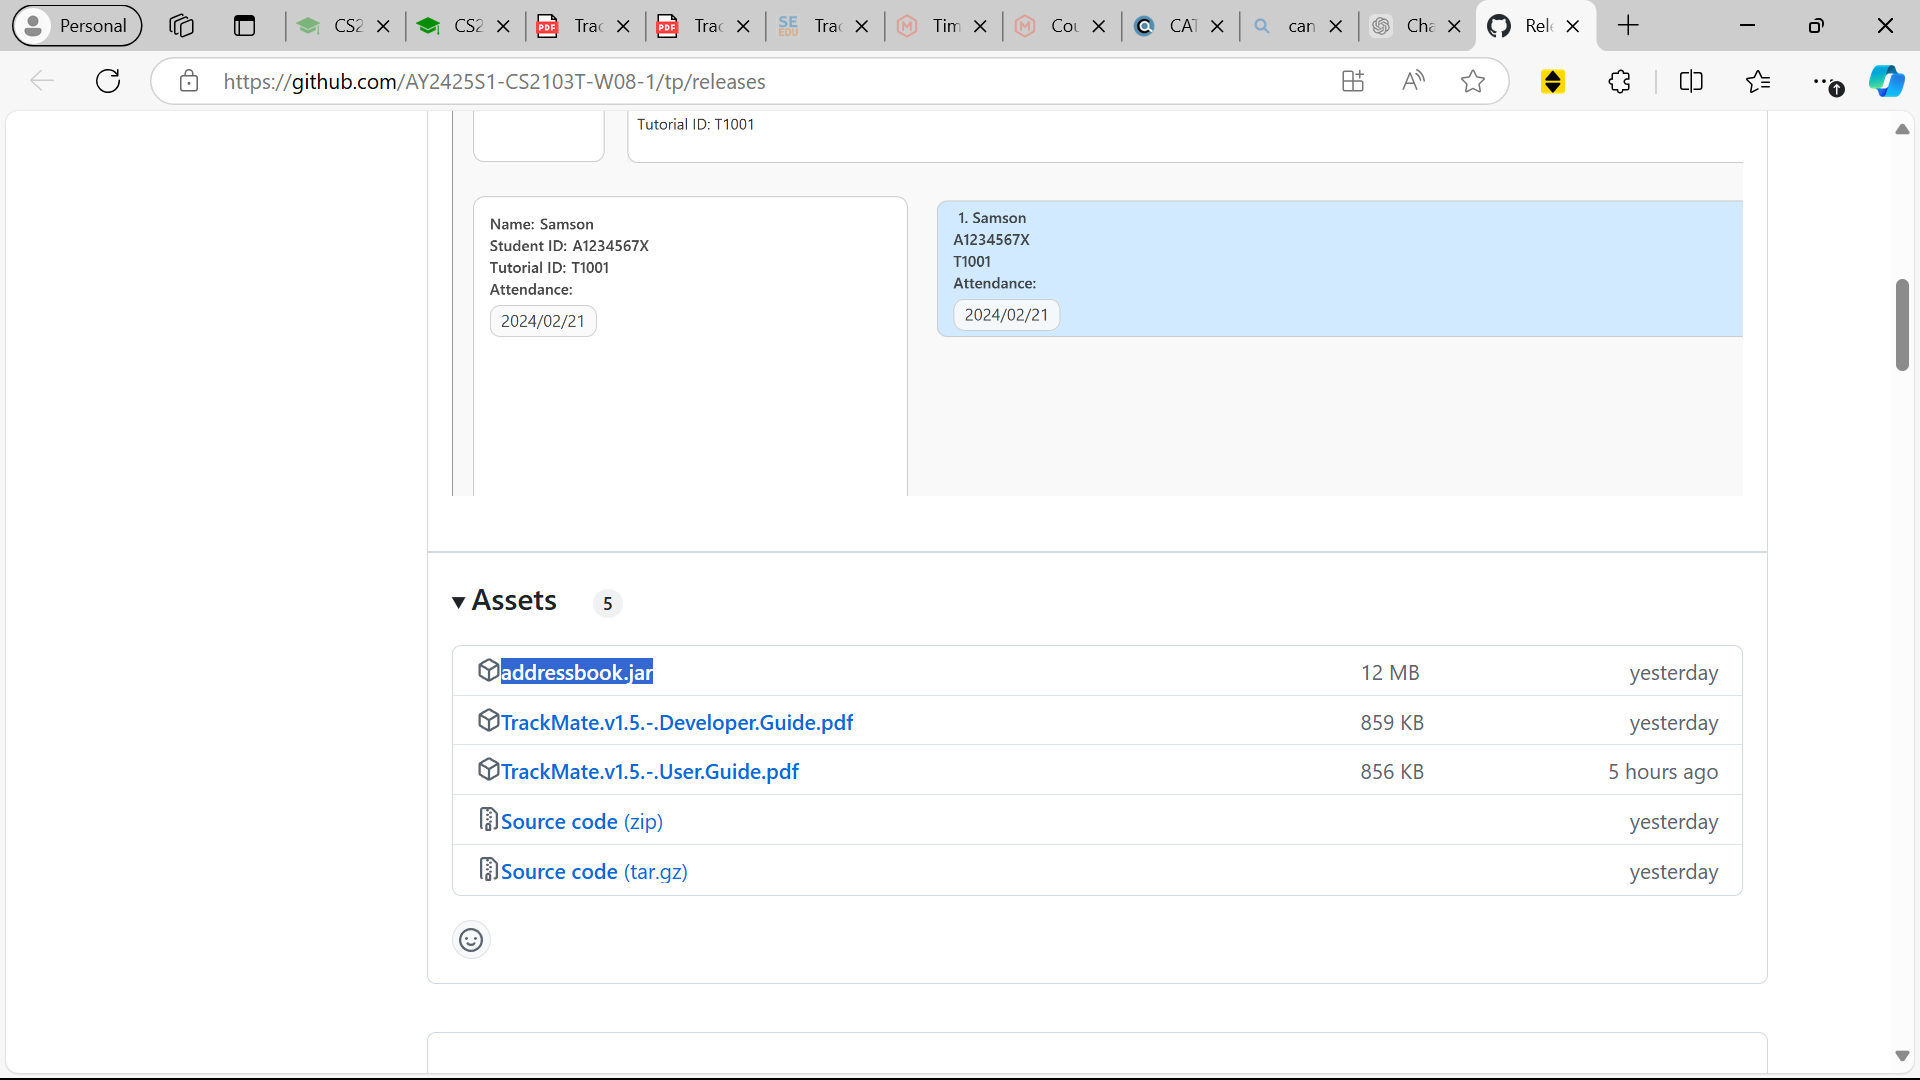
Task: Download addressbook.jar asset
Action: [x=576, y=672]
